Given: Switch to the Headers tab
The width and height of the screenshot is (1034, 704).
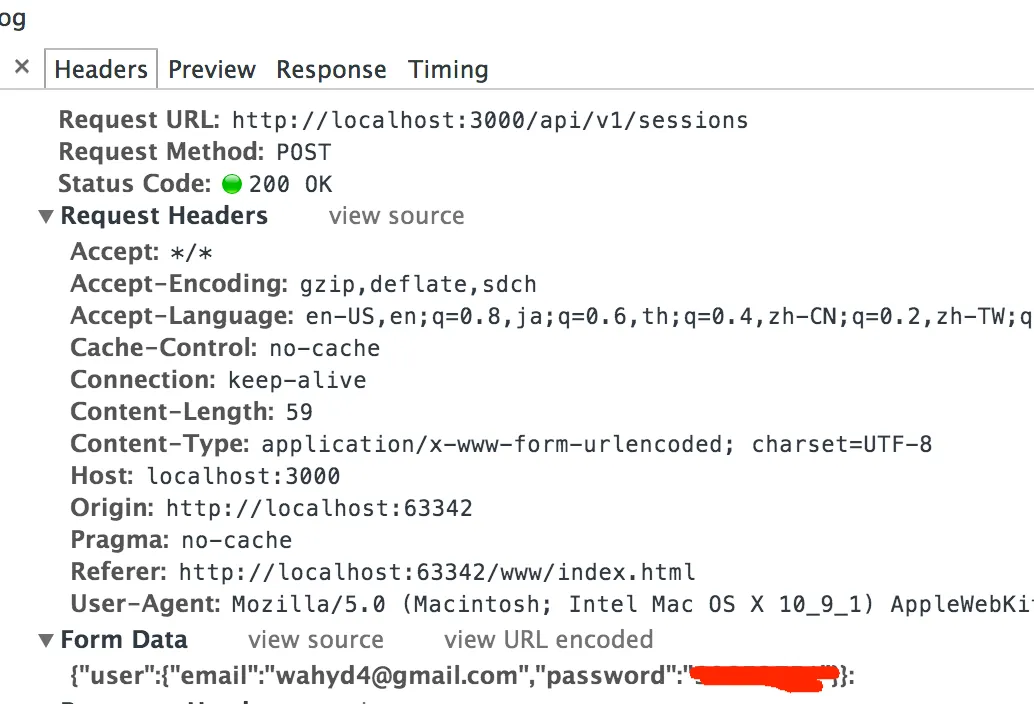Looking at the screenshot, I should point(101,69).
